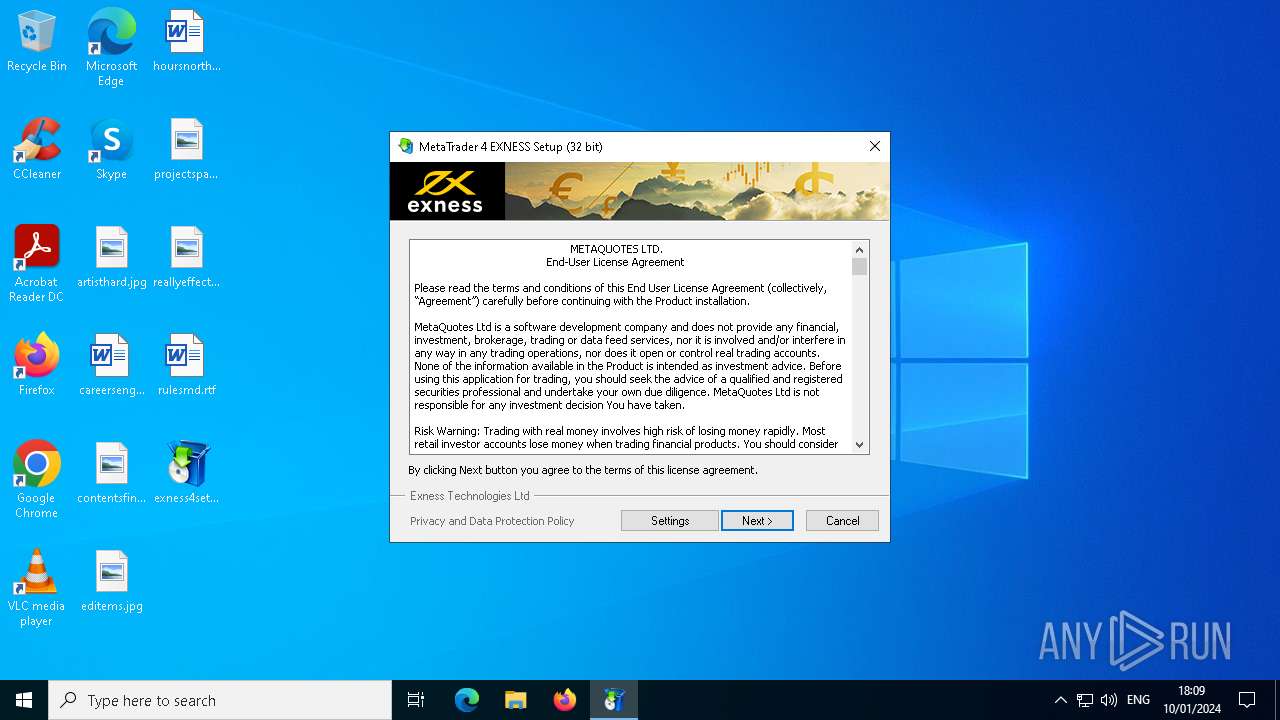Click MetaTrader setup title bar icon

point(405,146)
